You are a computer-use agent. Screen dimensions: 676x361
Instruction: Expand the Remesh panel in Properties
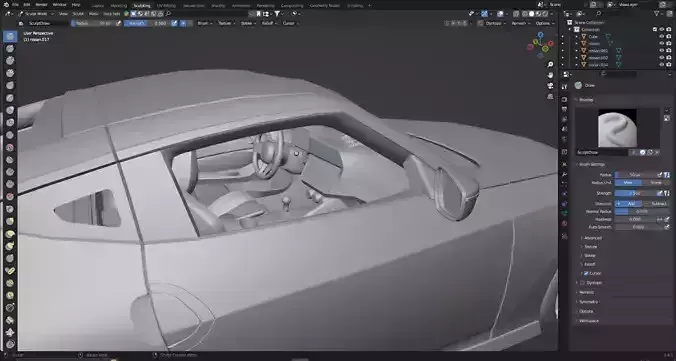pyautogui.click(x=586, y=292)
